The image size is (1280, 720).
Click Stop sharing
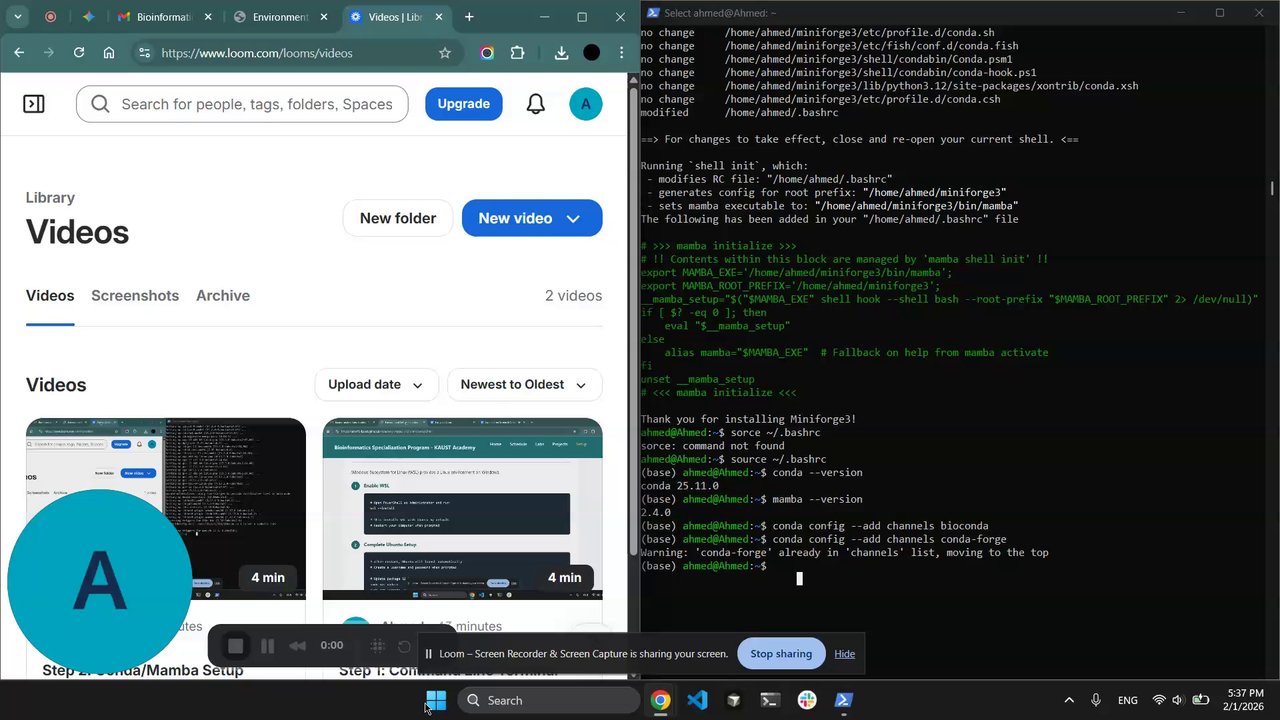point(781,654)
